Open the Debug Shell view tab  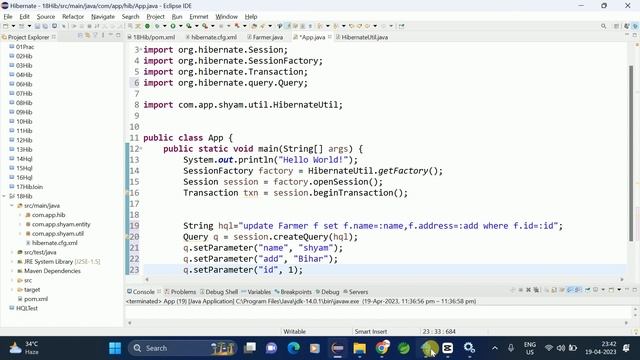[x=219, y=292]
